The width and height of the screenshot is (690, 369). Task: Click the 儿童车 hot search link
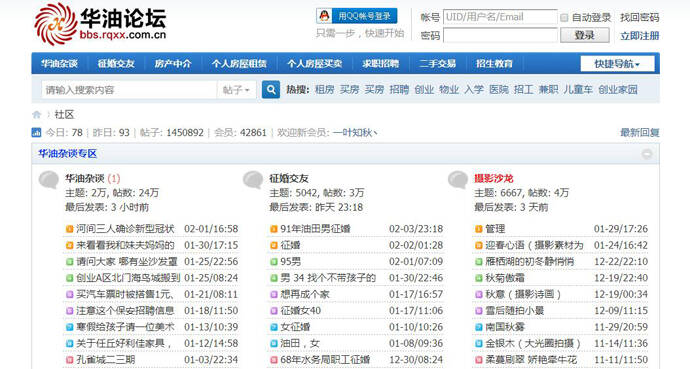pyautogui.click(x=578, y=90)
